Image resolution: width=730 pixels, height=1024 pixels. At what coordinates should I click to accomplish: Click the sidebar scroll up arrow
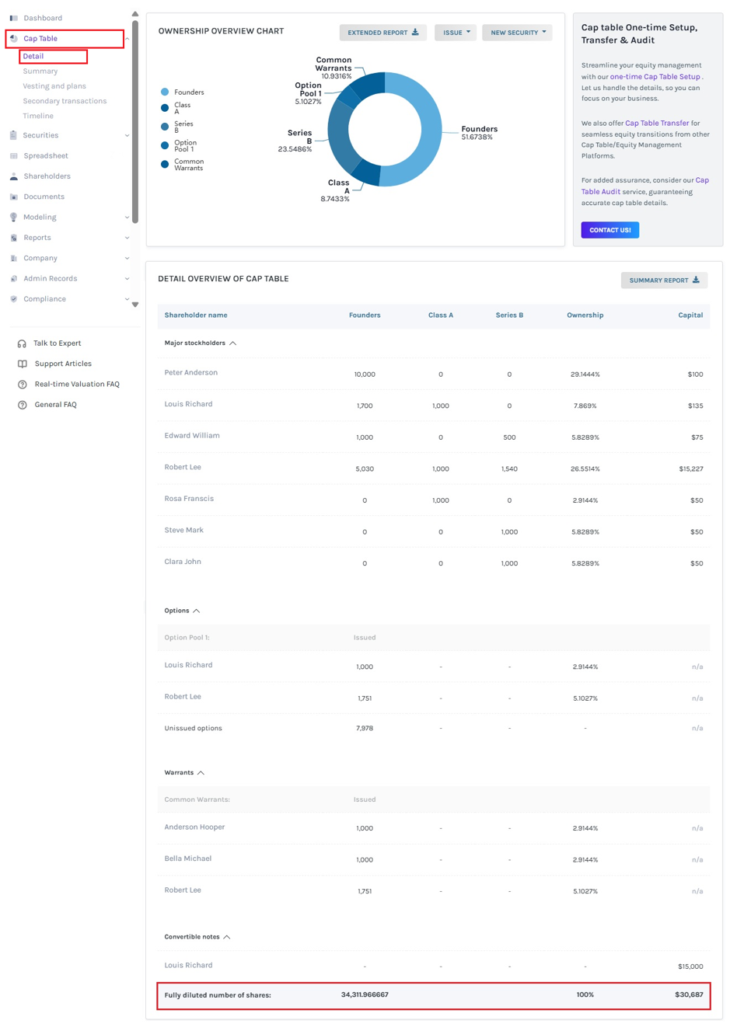135,14
